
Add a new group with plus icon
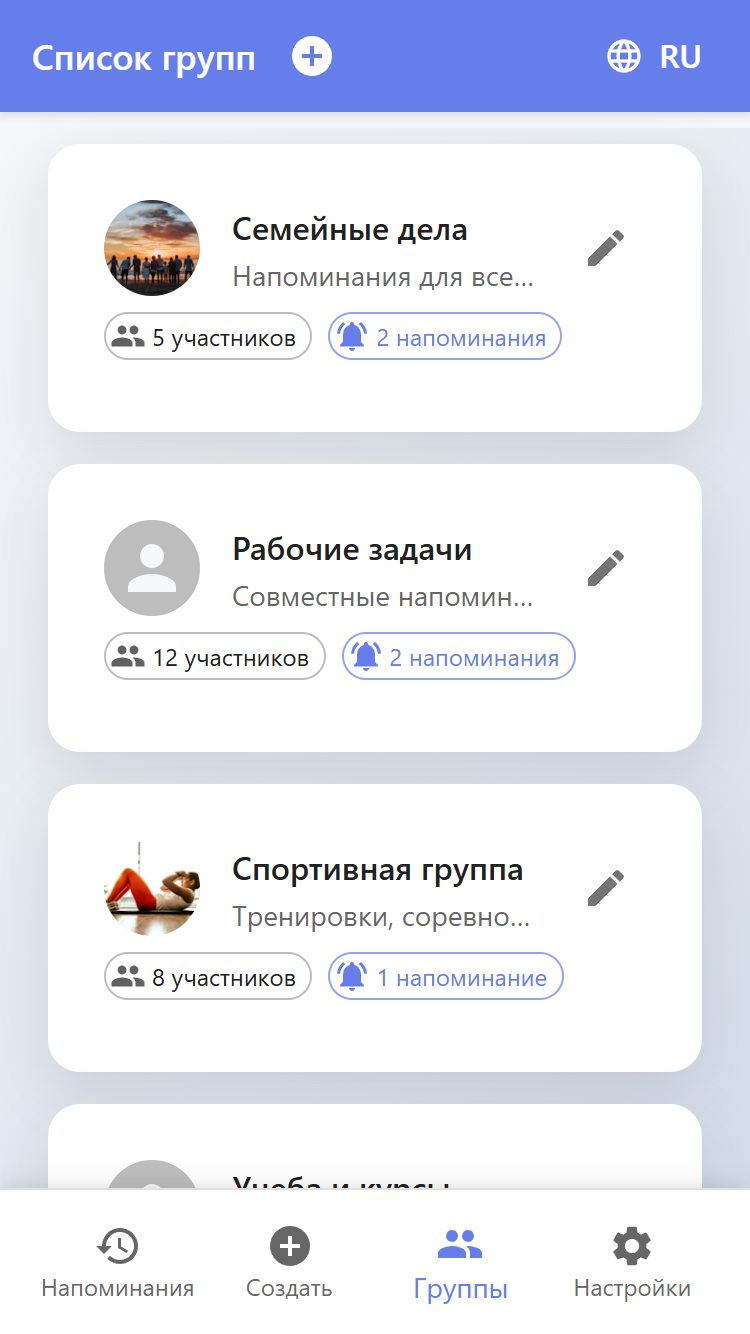pos(312,56)
